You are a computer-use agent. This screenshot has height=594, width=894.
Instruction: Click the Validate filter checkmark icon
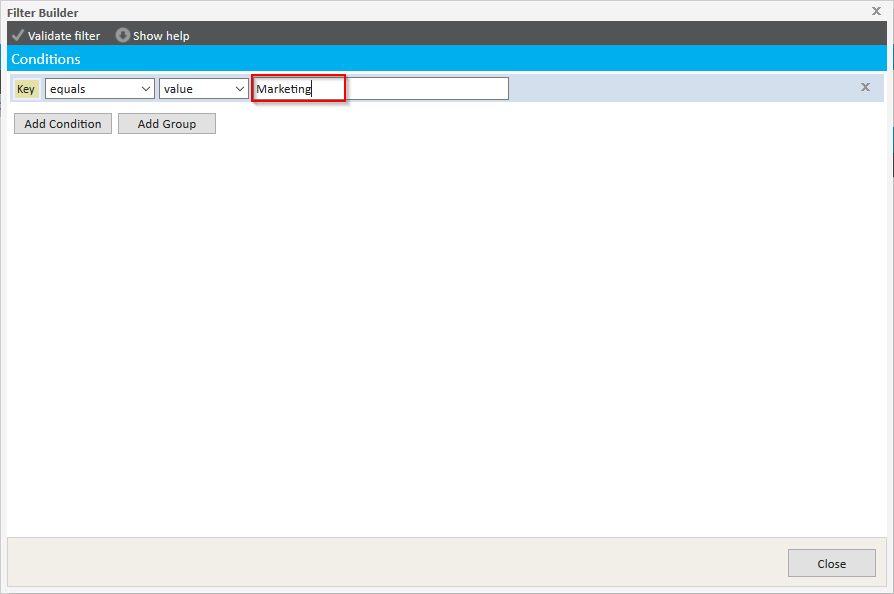[x=17, y=35]
